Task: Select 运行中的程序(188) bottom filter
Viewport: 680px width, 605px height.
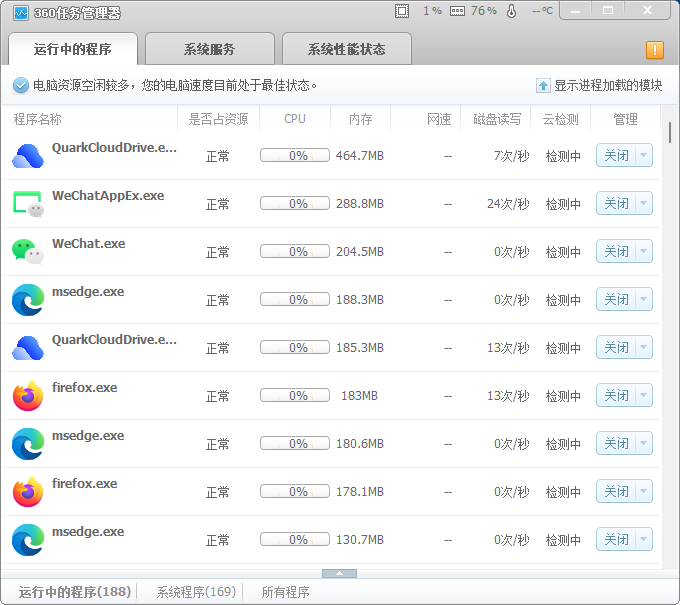Action: click(x=75, y=592)
